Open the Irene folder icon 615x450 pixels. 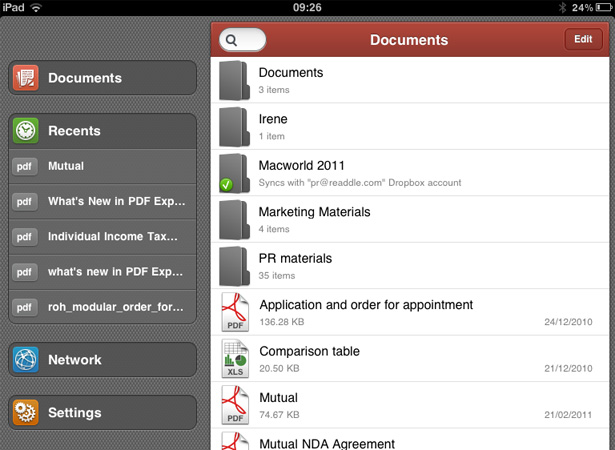[x=234, y=127]
